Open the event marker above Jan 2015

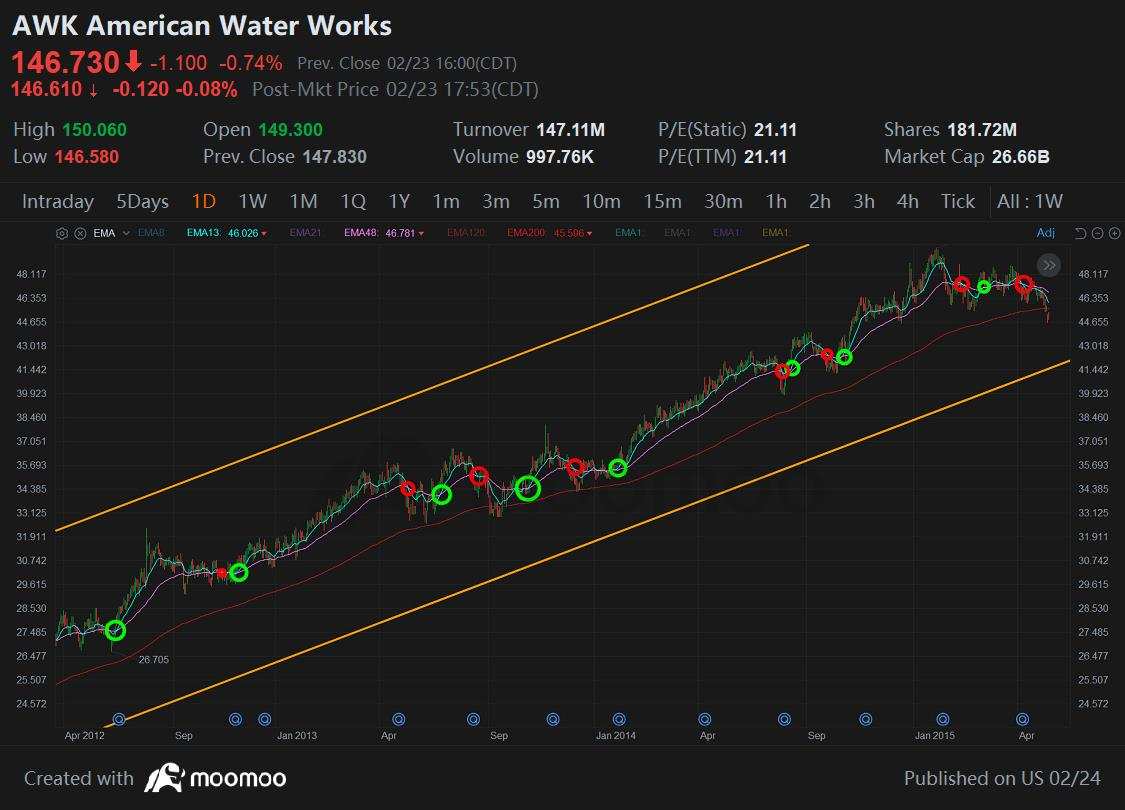pos(943,719)
